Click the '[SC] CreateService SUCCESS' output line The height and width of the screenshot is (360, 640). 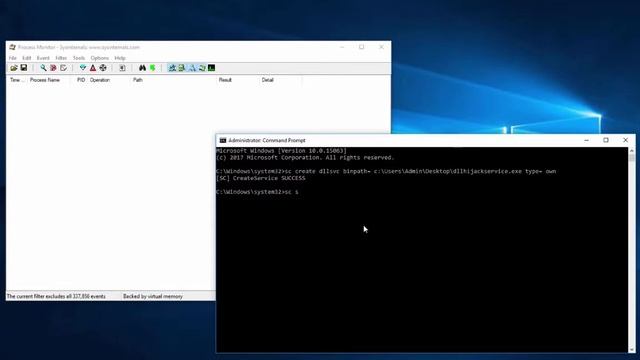[261, 178]
